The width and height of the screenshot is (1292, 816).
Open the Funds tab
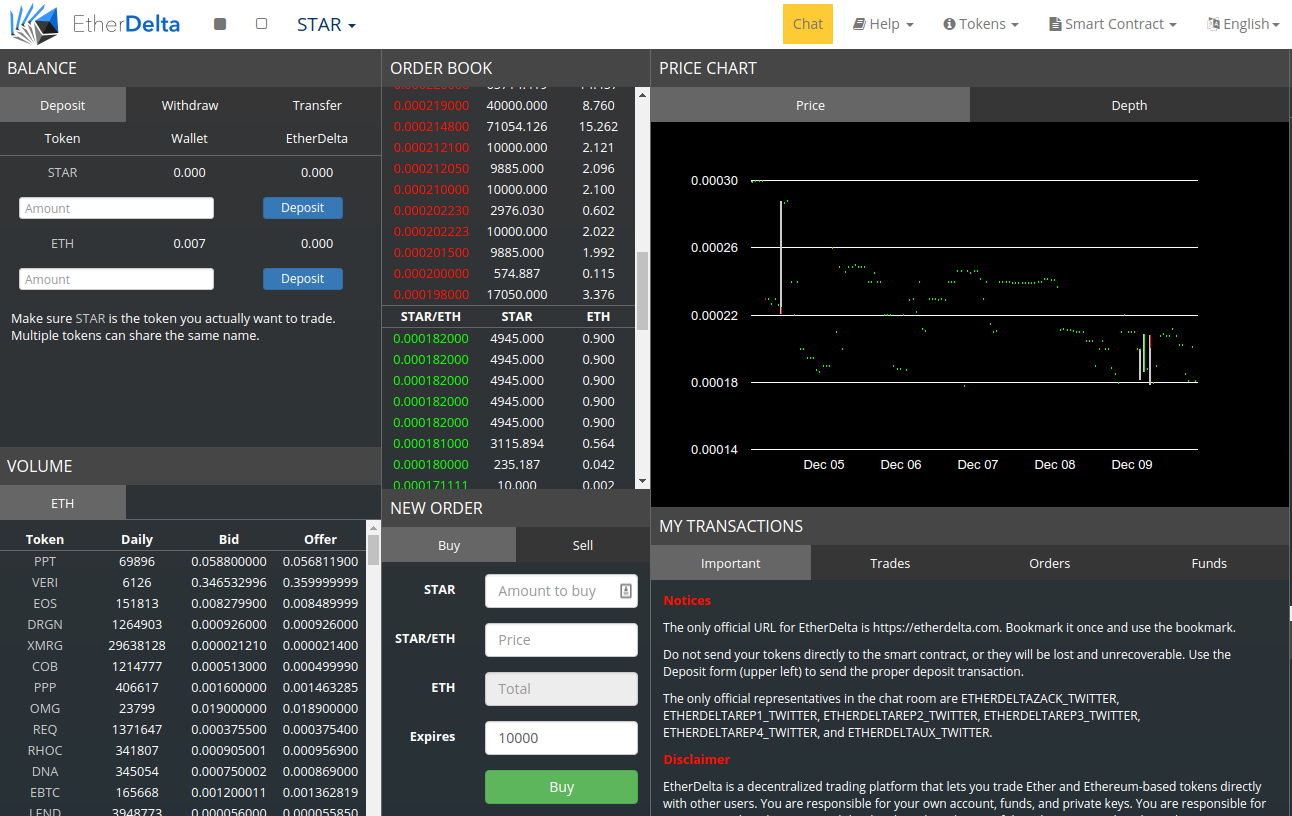[1209, 563]
